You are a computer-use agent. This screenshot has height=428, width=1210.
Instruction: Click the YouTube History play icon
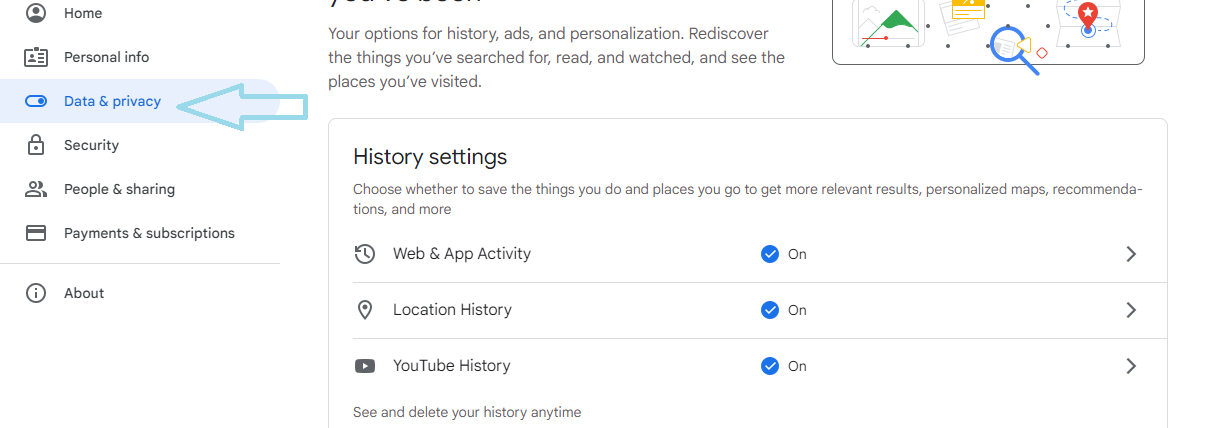365,366
